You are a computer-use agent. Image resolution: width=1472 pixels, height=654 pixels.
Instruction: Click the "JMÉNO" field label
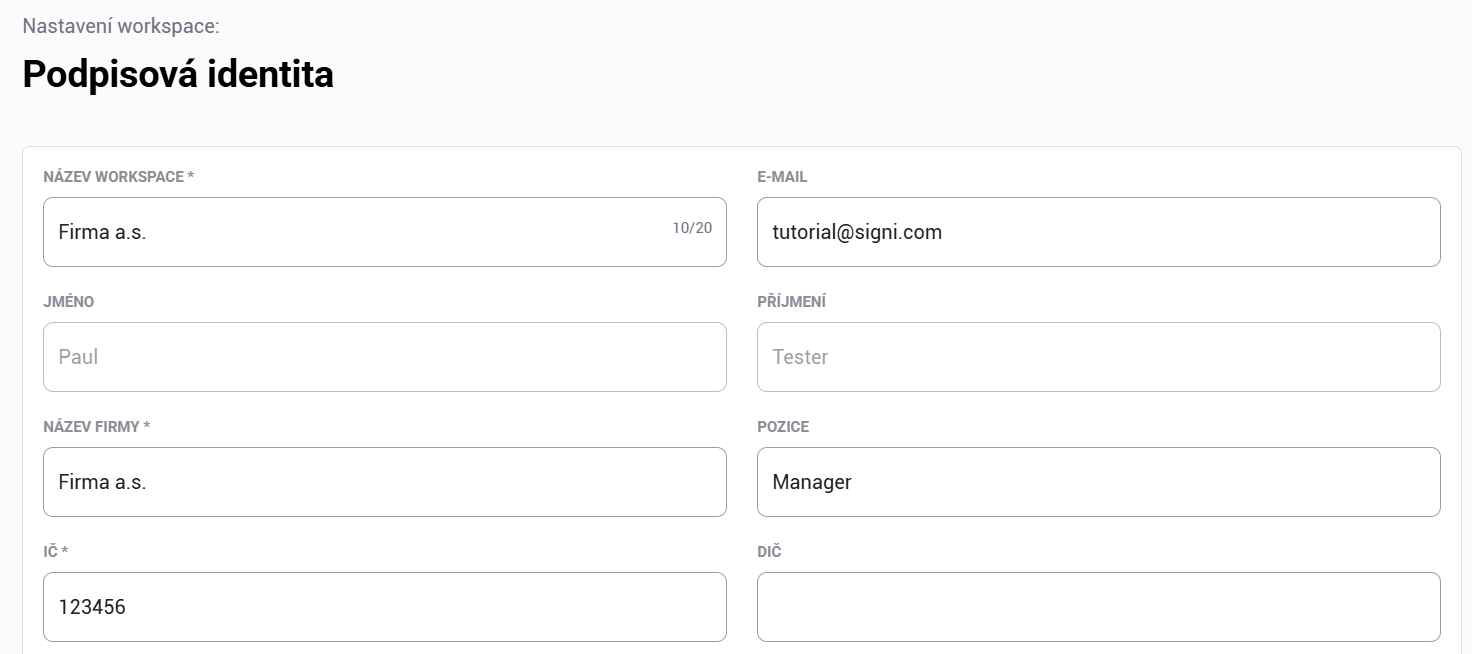(x=69, y=302)
